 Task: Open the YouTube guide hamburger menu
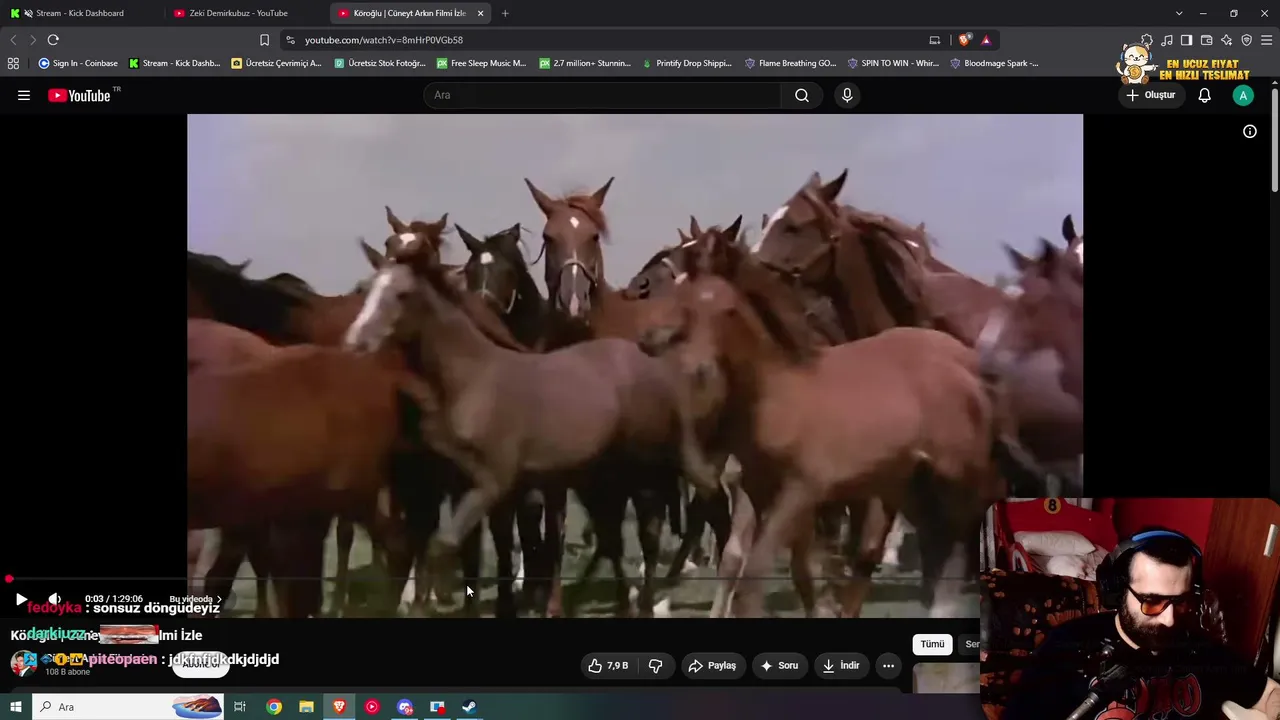(24, 95)
